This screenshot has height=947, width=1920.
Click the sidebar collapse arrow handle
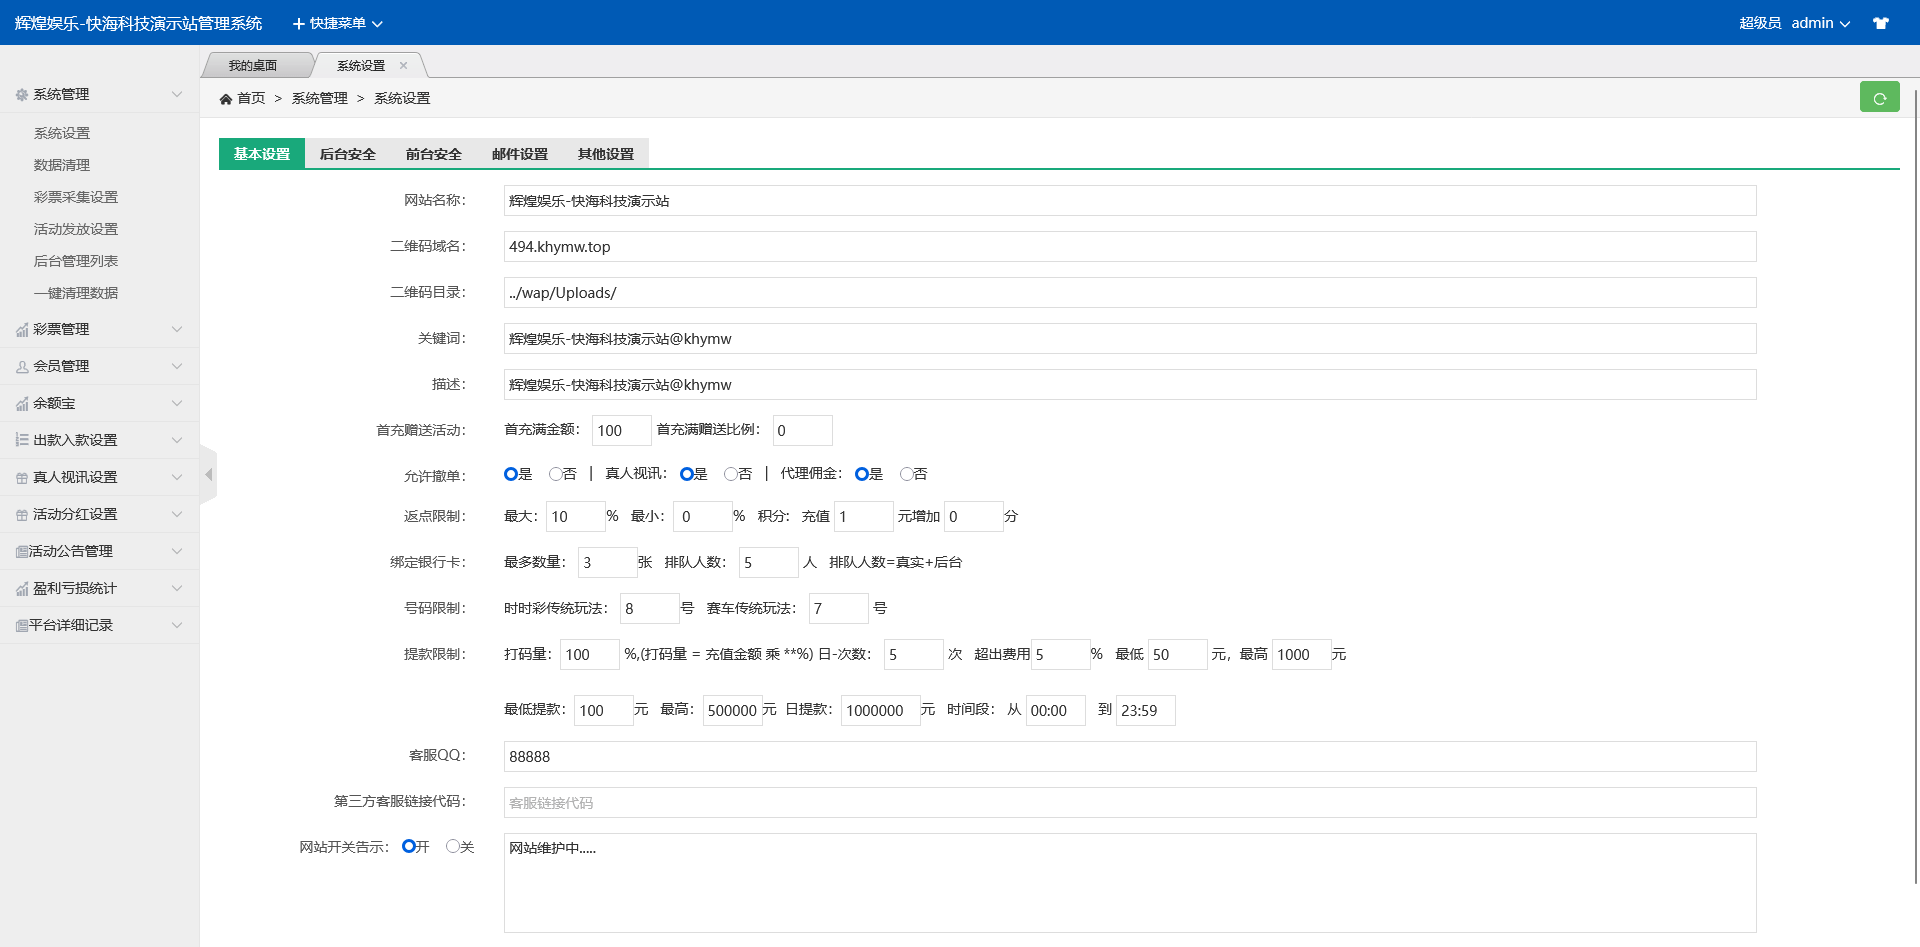pos(208,475)
